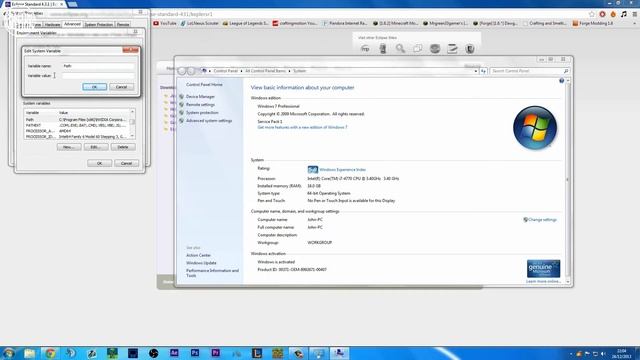Open Control Panel Home
This screenshot has width=640, height=360.
coord(204,84)
